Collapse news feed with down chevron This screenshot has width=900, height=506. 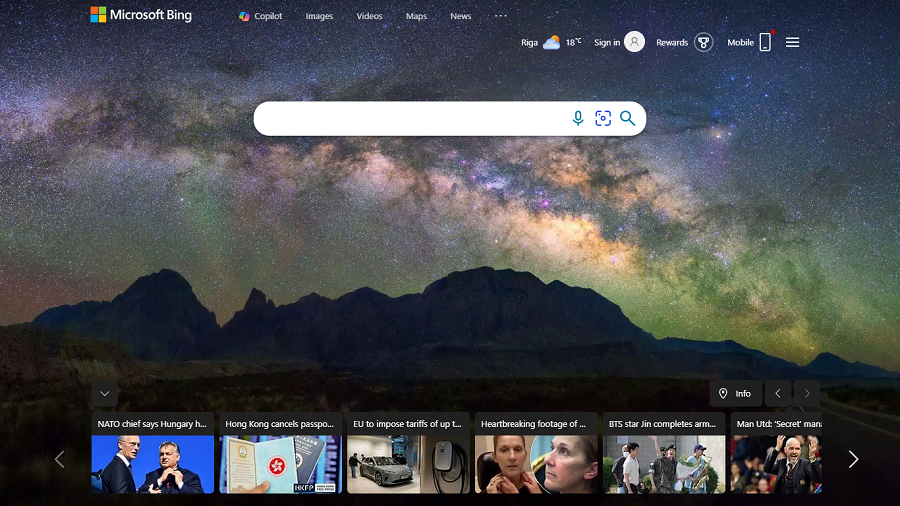(104, 393)
